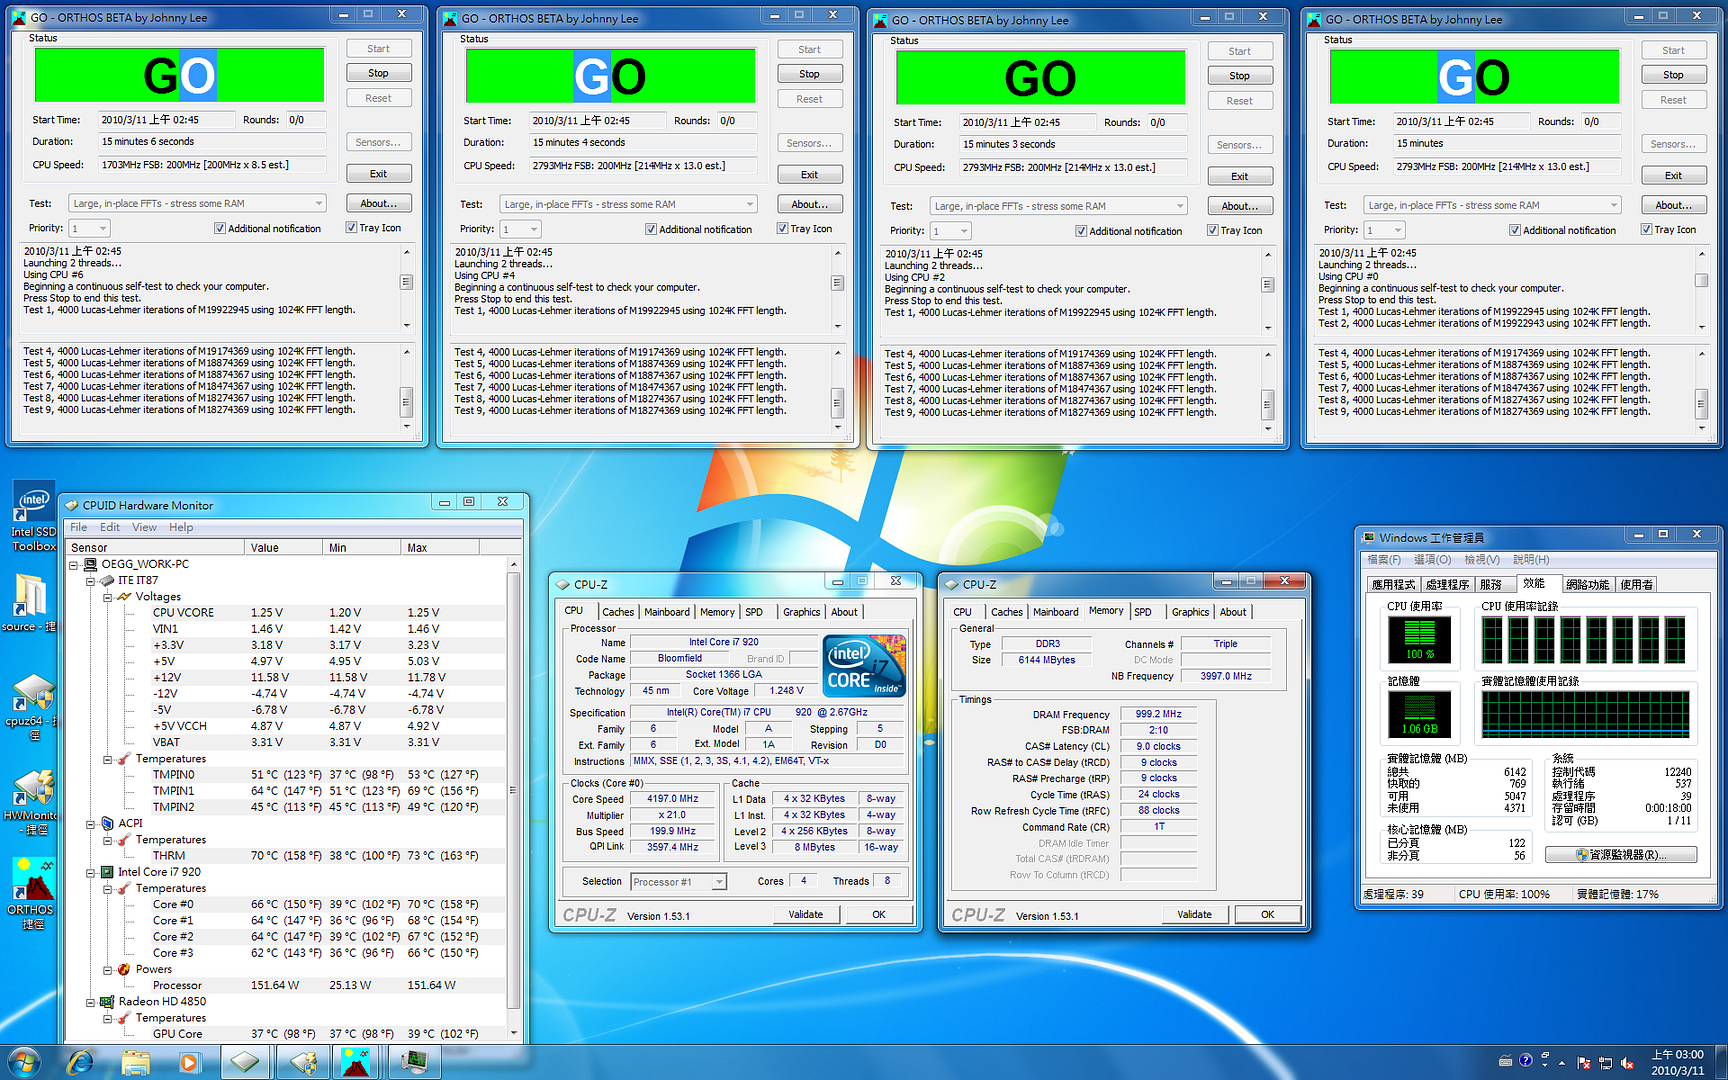
Task: Open Windows Media Player from taskbar
Action: point(189,1062)
